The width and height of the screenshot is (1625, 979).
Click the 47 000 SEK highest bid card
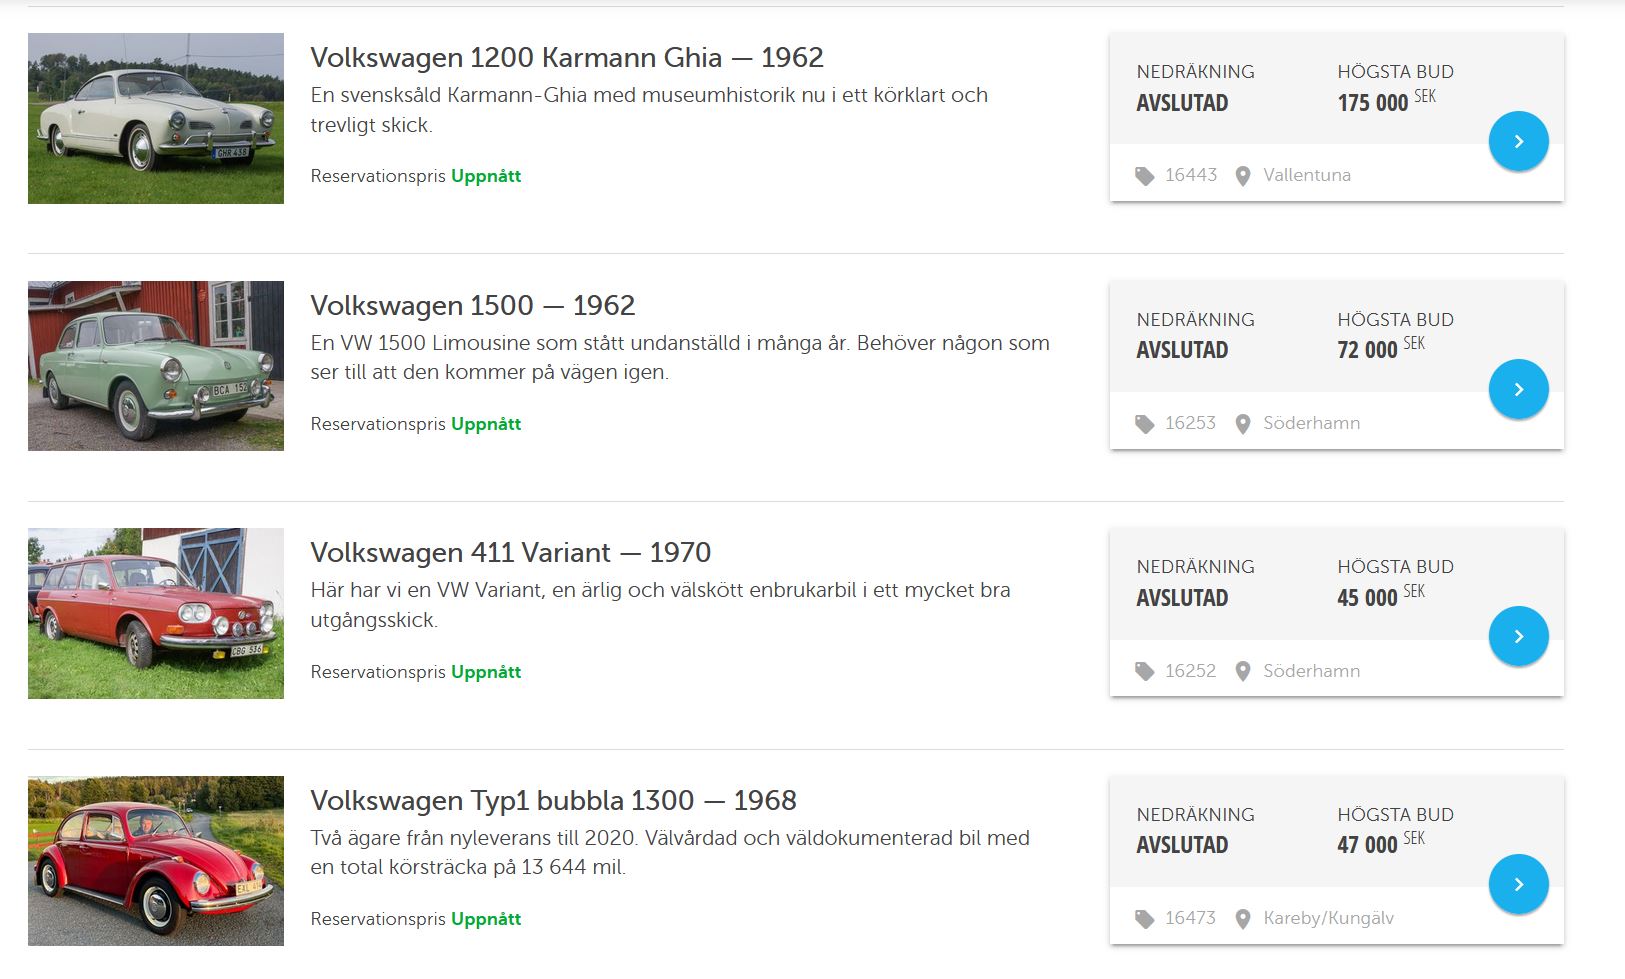(1380, 844)
